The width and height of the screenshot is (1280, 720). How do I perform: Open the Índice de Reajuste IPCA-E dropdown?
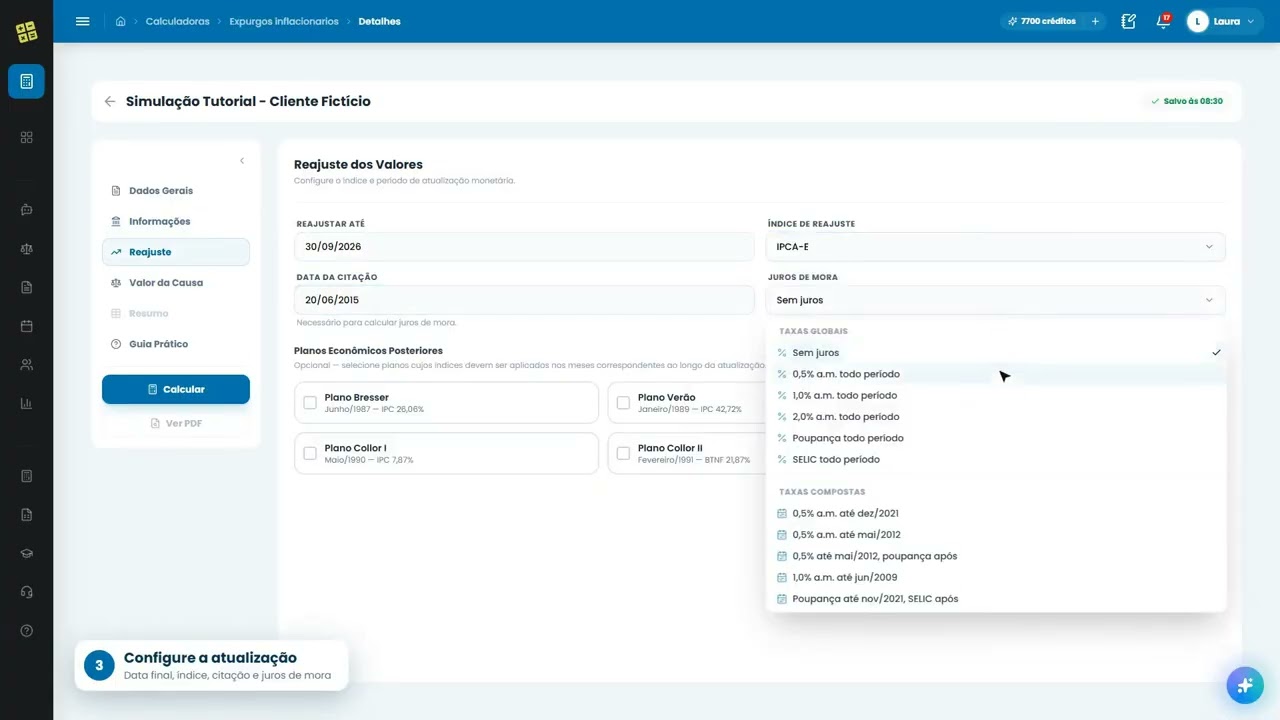point(995,247)
